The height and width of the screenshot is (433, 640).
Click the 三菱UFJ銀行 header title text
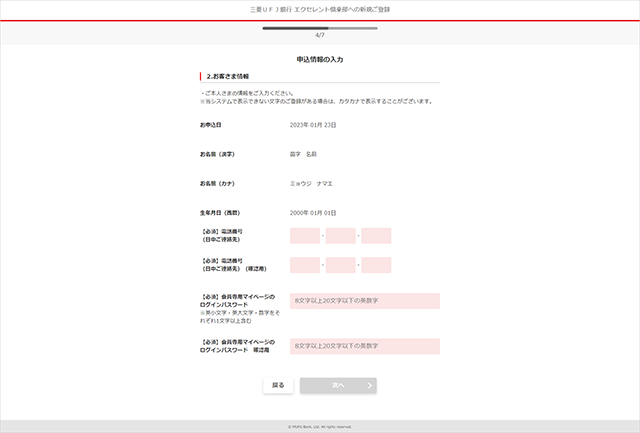point(320,9)
